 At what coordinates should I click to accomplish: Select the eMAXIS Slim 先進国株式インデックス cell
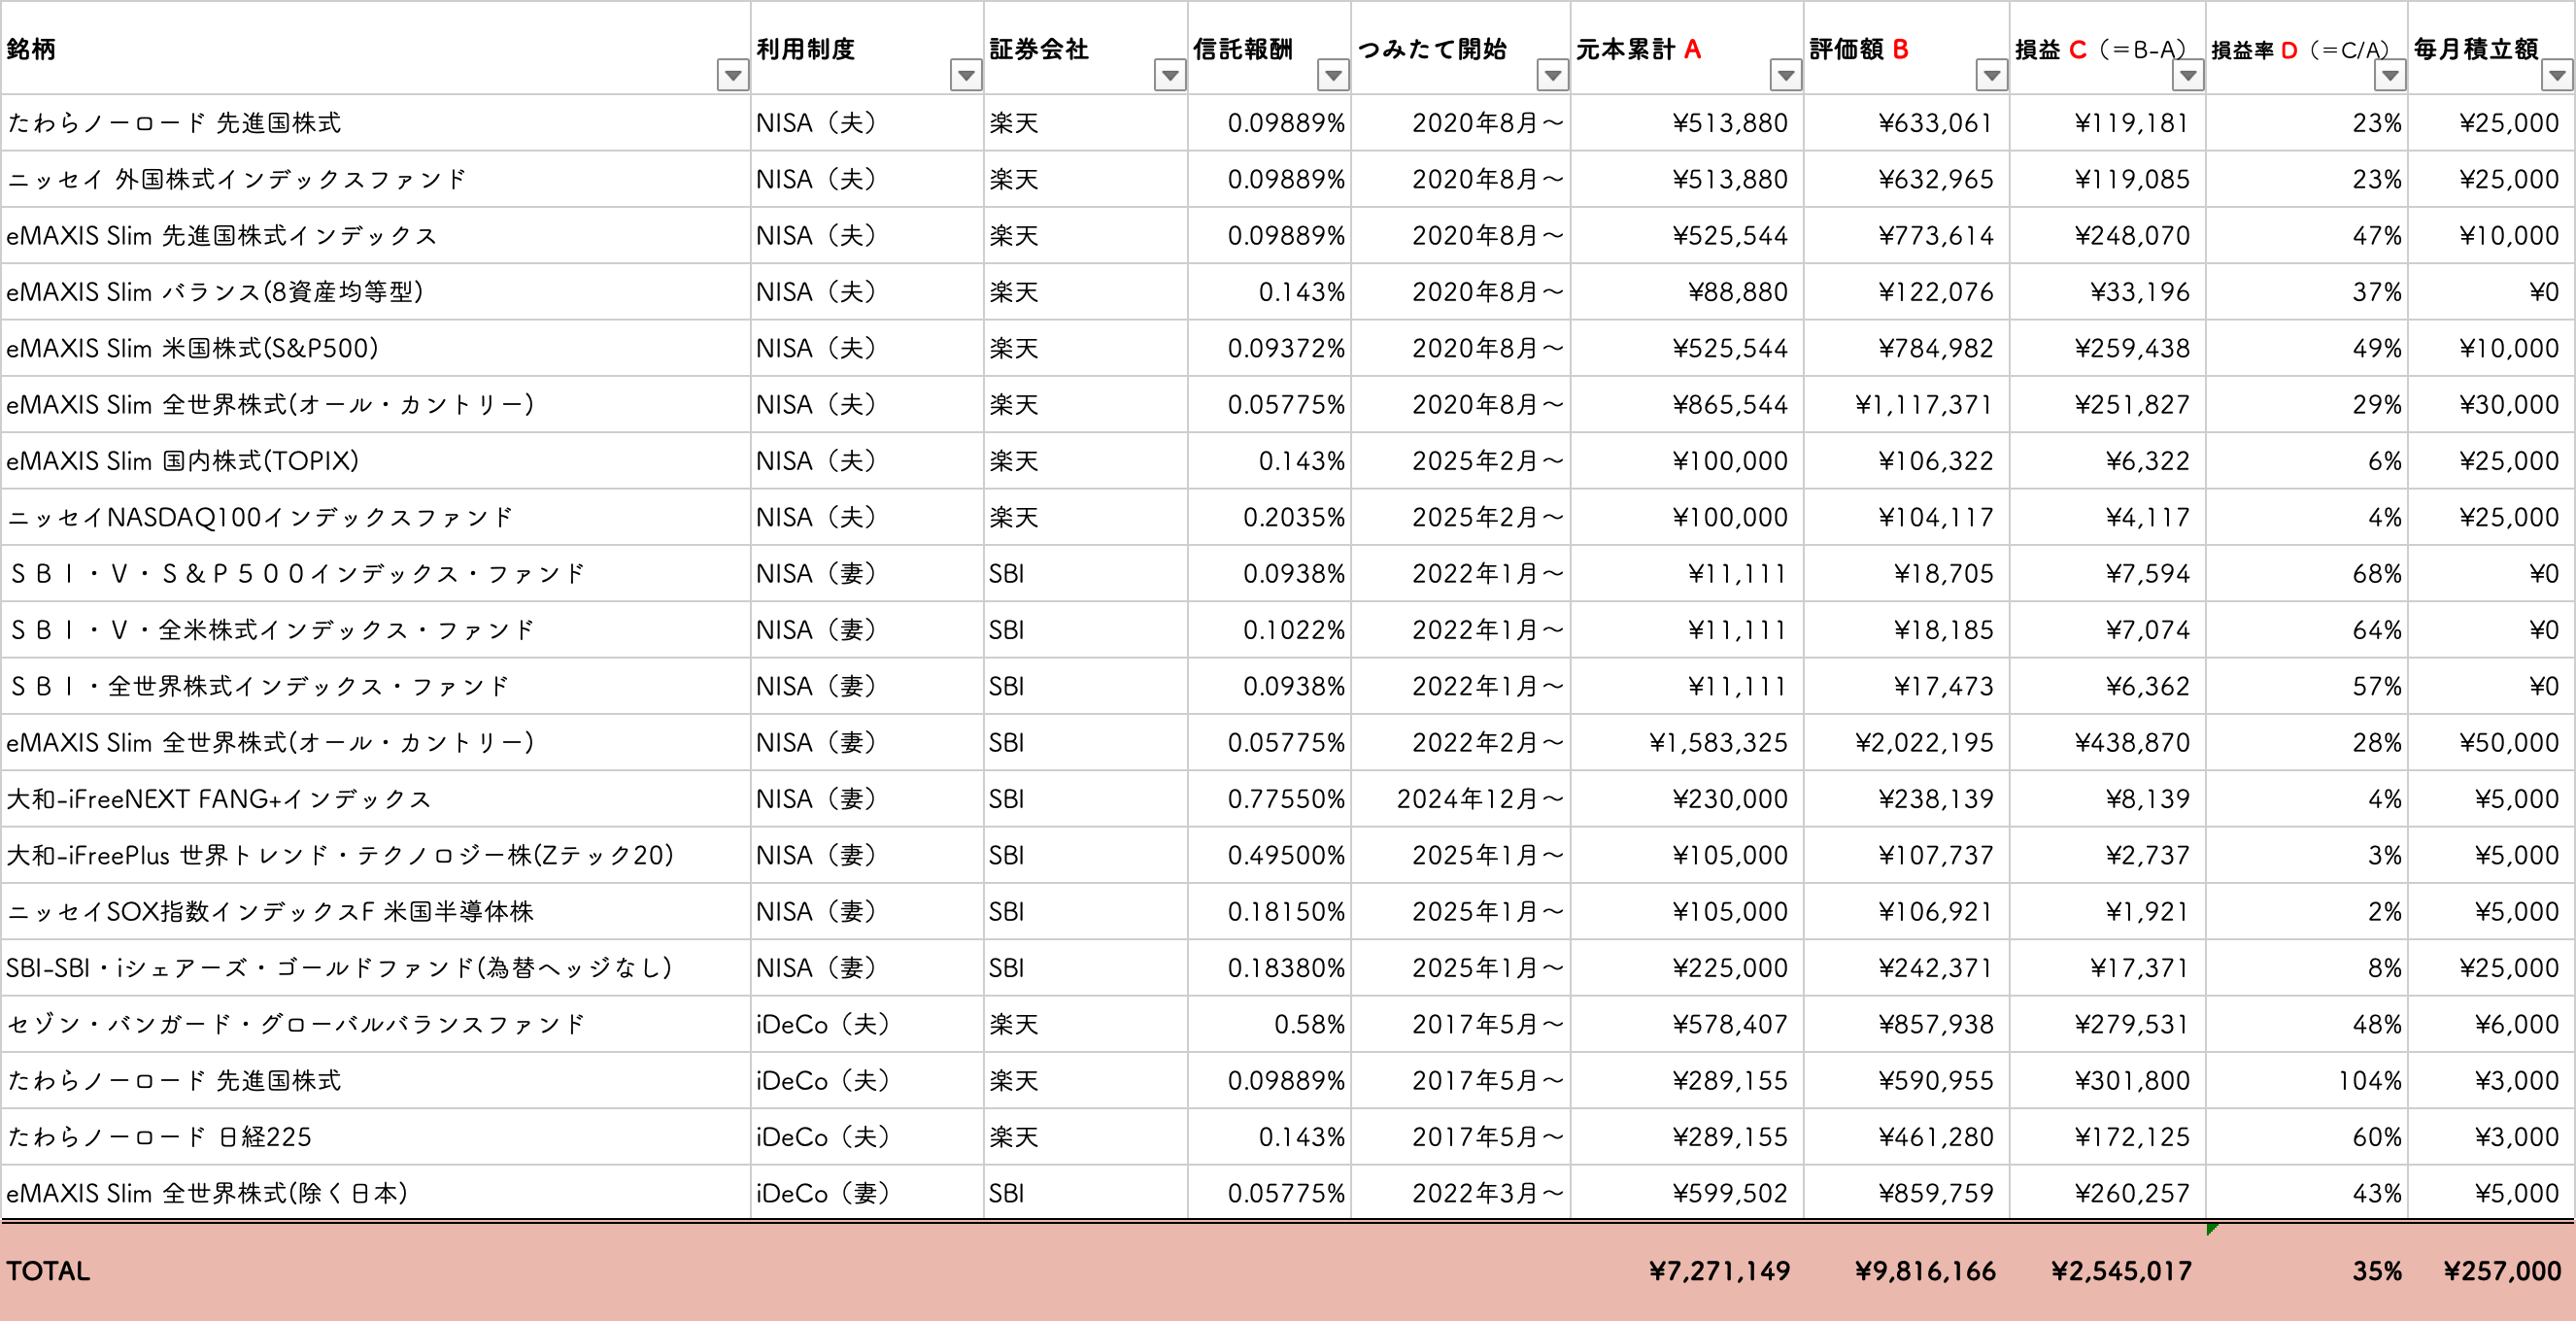(375, 235)
